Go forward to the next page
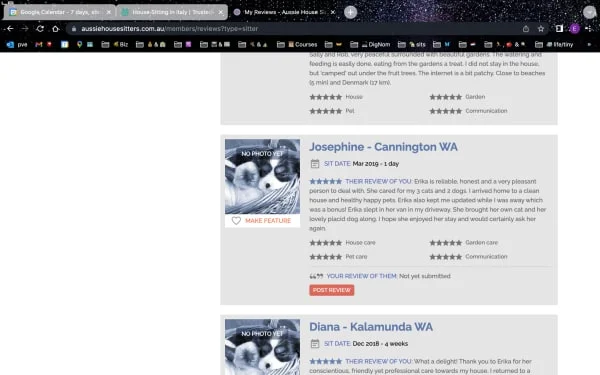This screenshot has width=600, height=375. pyautogui.click(x=25, y=29)
